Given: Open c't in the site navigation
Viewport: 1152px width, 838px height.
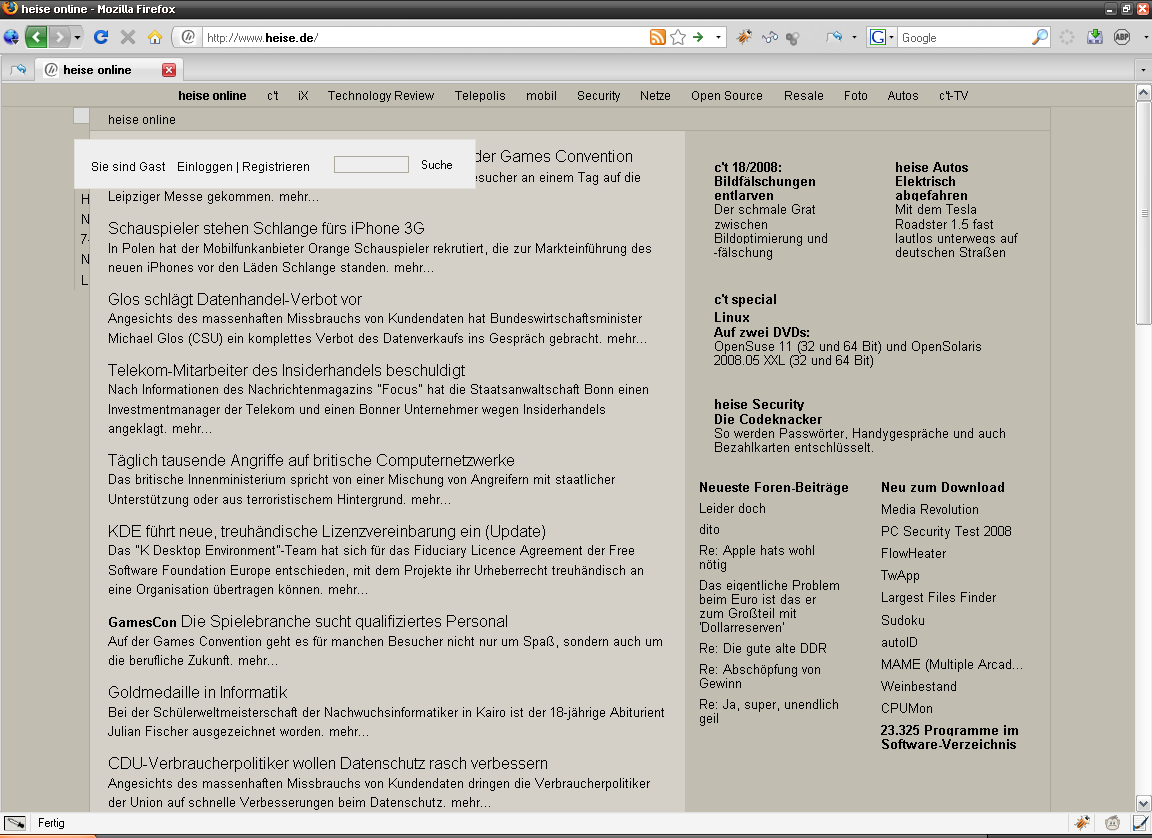Looking at the screenshot, I should click(x=273, y=95).
